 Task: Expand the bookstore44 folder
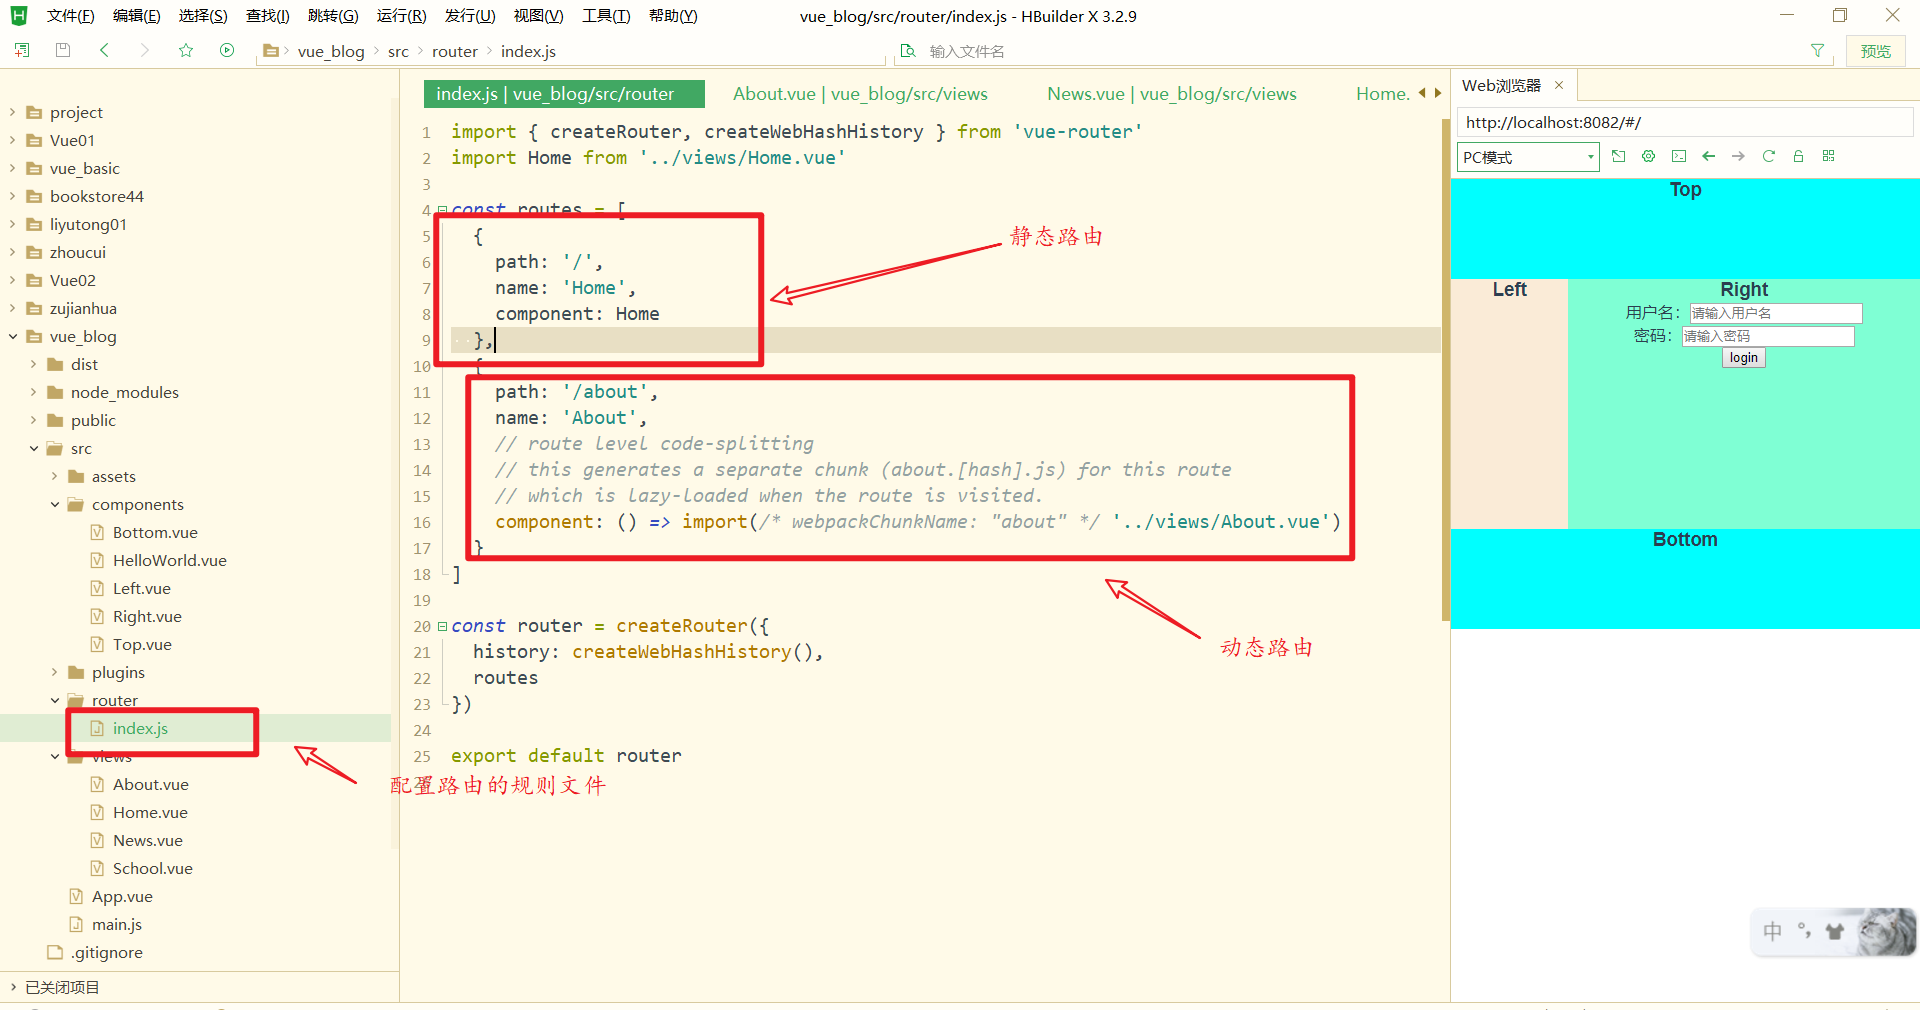[13, 196]
